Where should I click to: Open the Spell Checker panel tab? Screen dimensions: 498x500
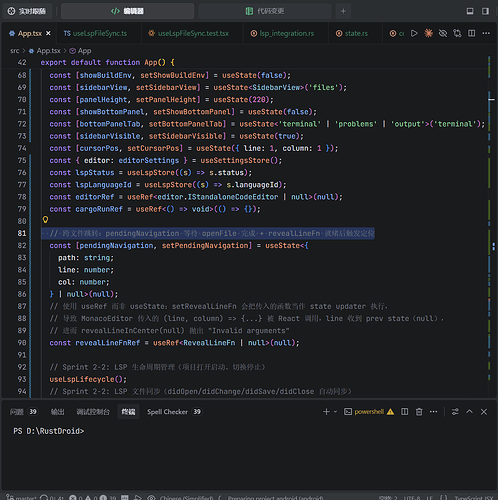[x=174, y=412]
